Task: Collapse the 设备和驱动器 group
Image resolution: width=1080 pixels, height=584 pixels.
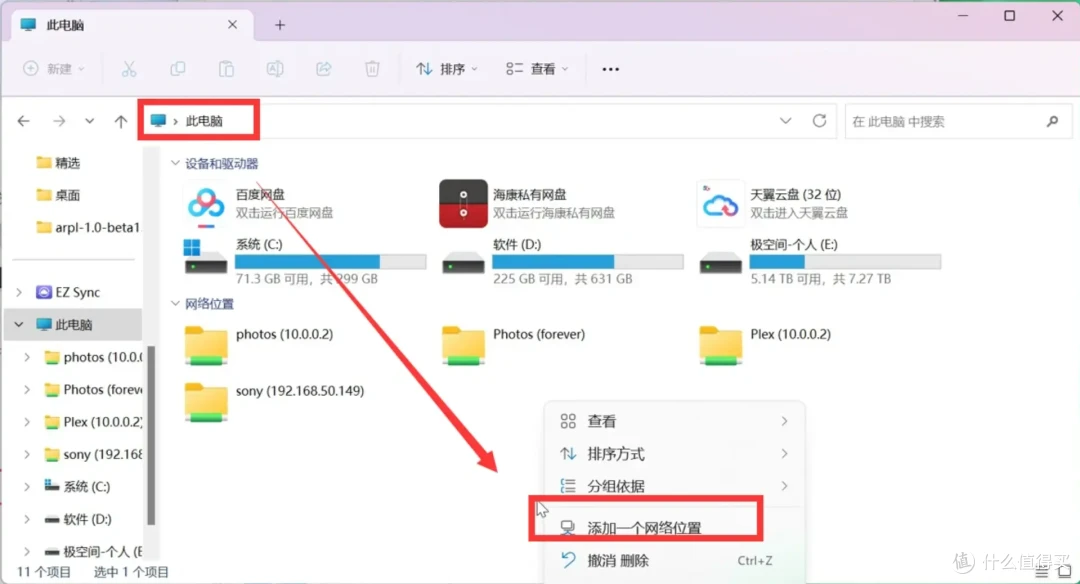Action: click(x=175, y=163)
